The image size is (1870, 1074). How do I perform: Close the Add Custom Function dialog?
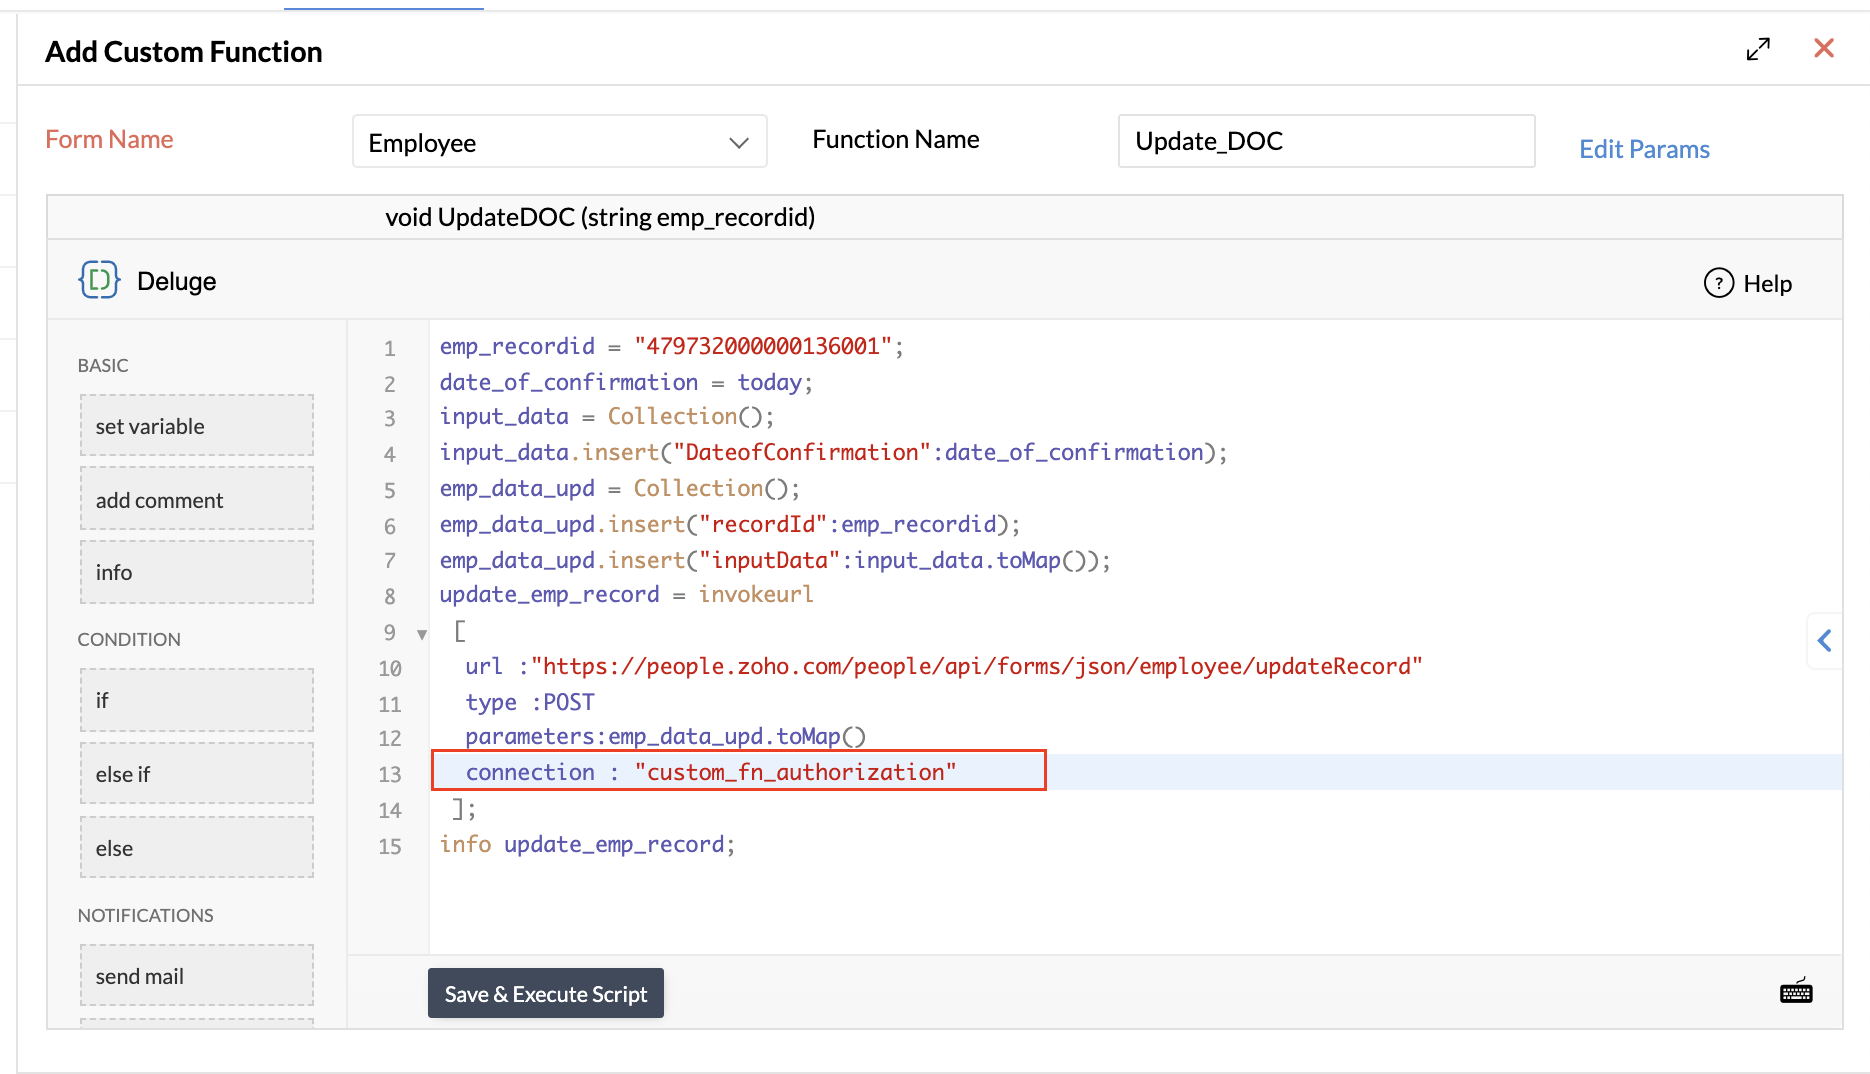click(x=1823, y=48)
